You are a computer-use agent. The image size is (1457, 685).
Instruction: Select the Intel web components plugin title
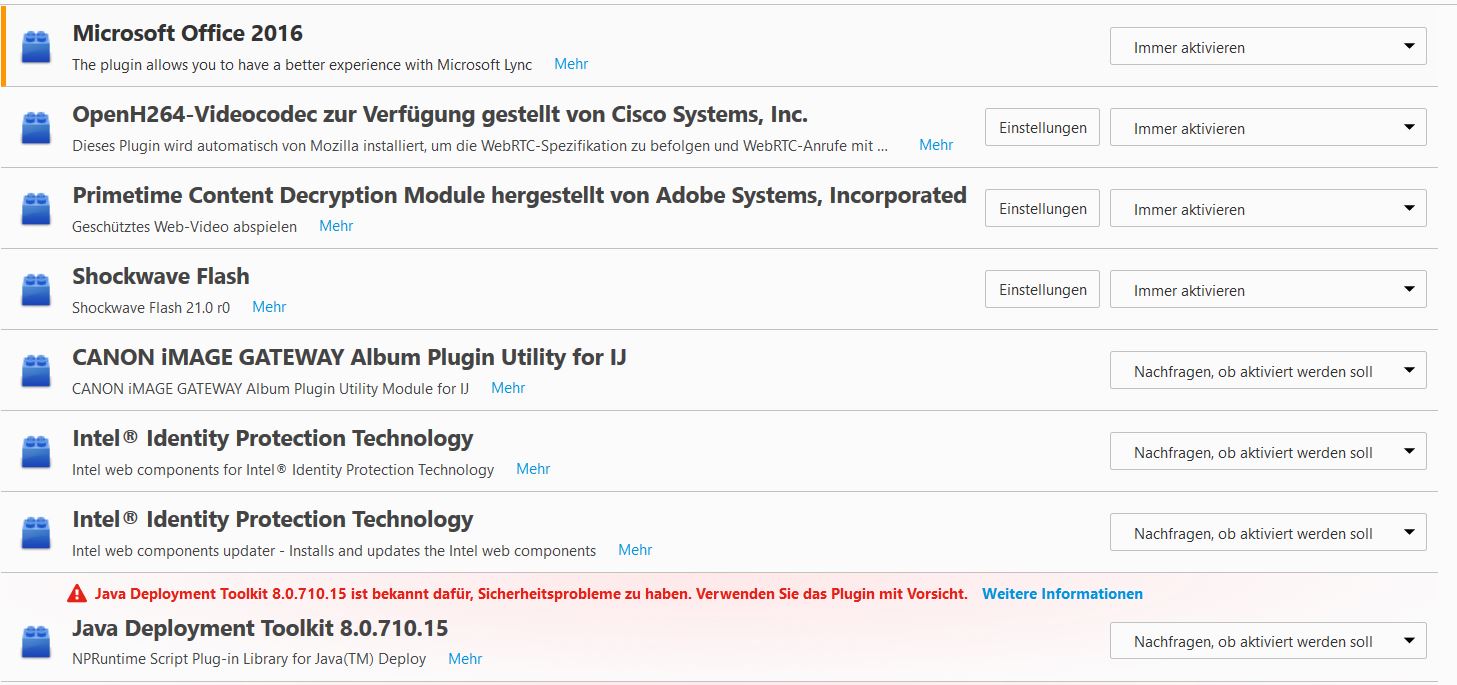point(272,438)
